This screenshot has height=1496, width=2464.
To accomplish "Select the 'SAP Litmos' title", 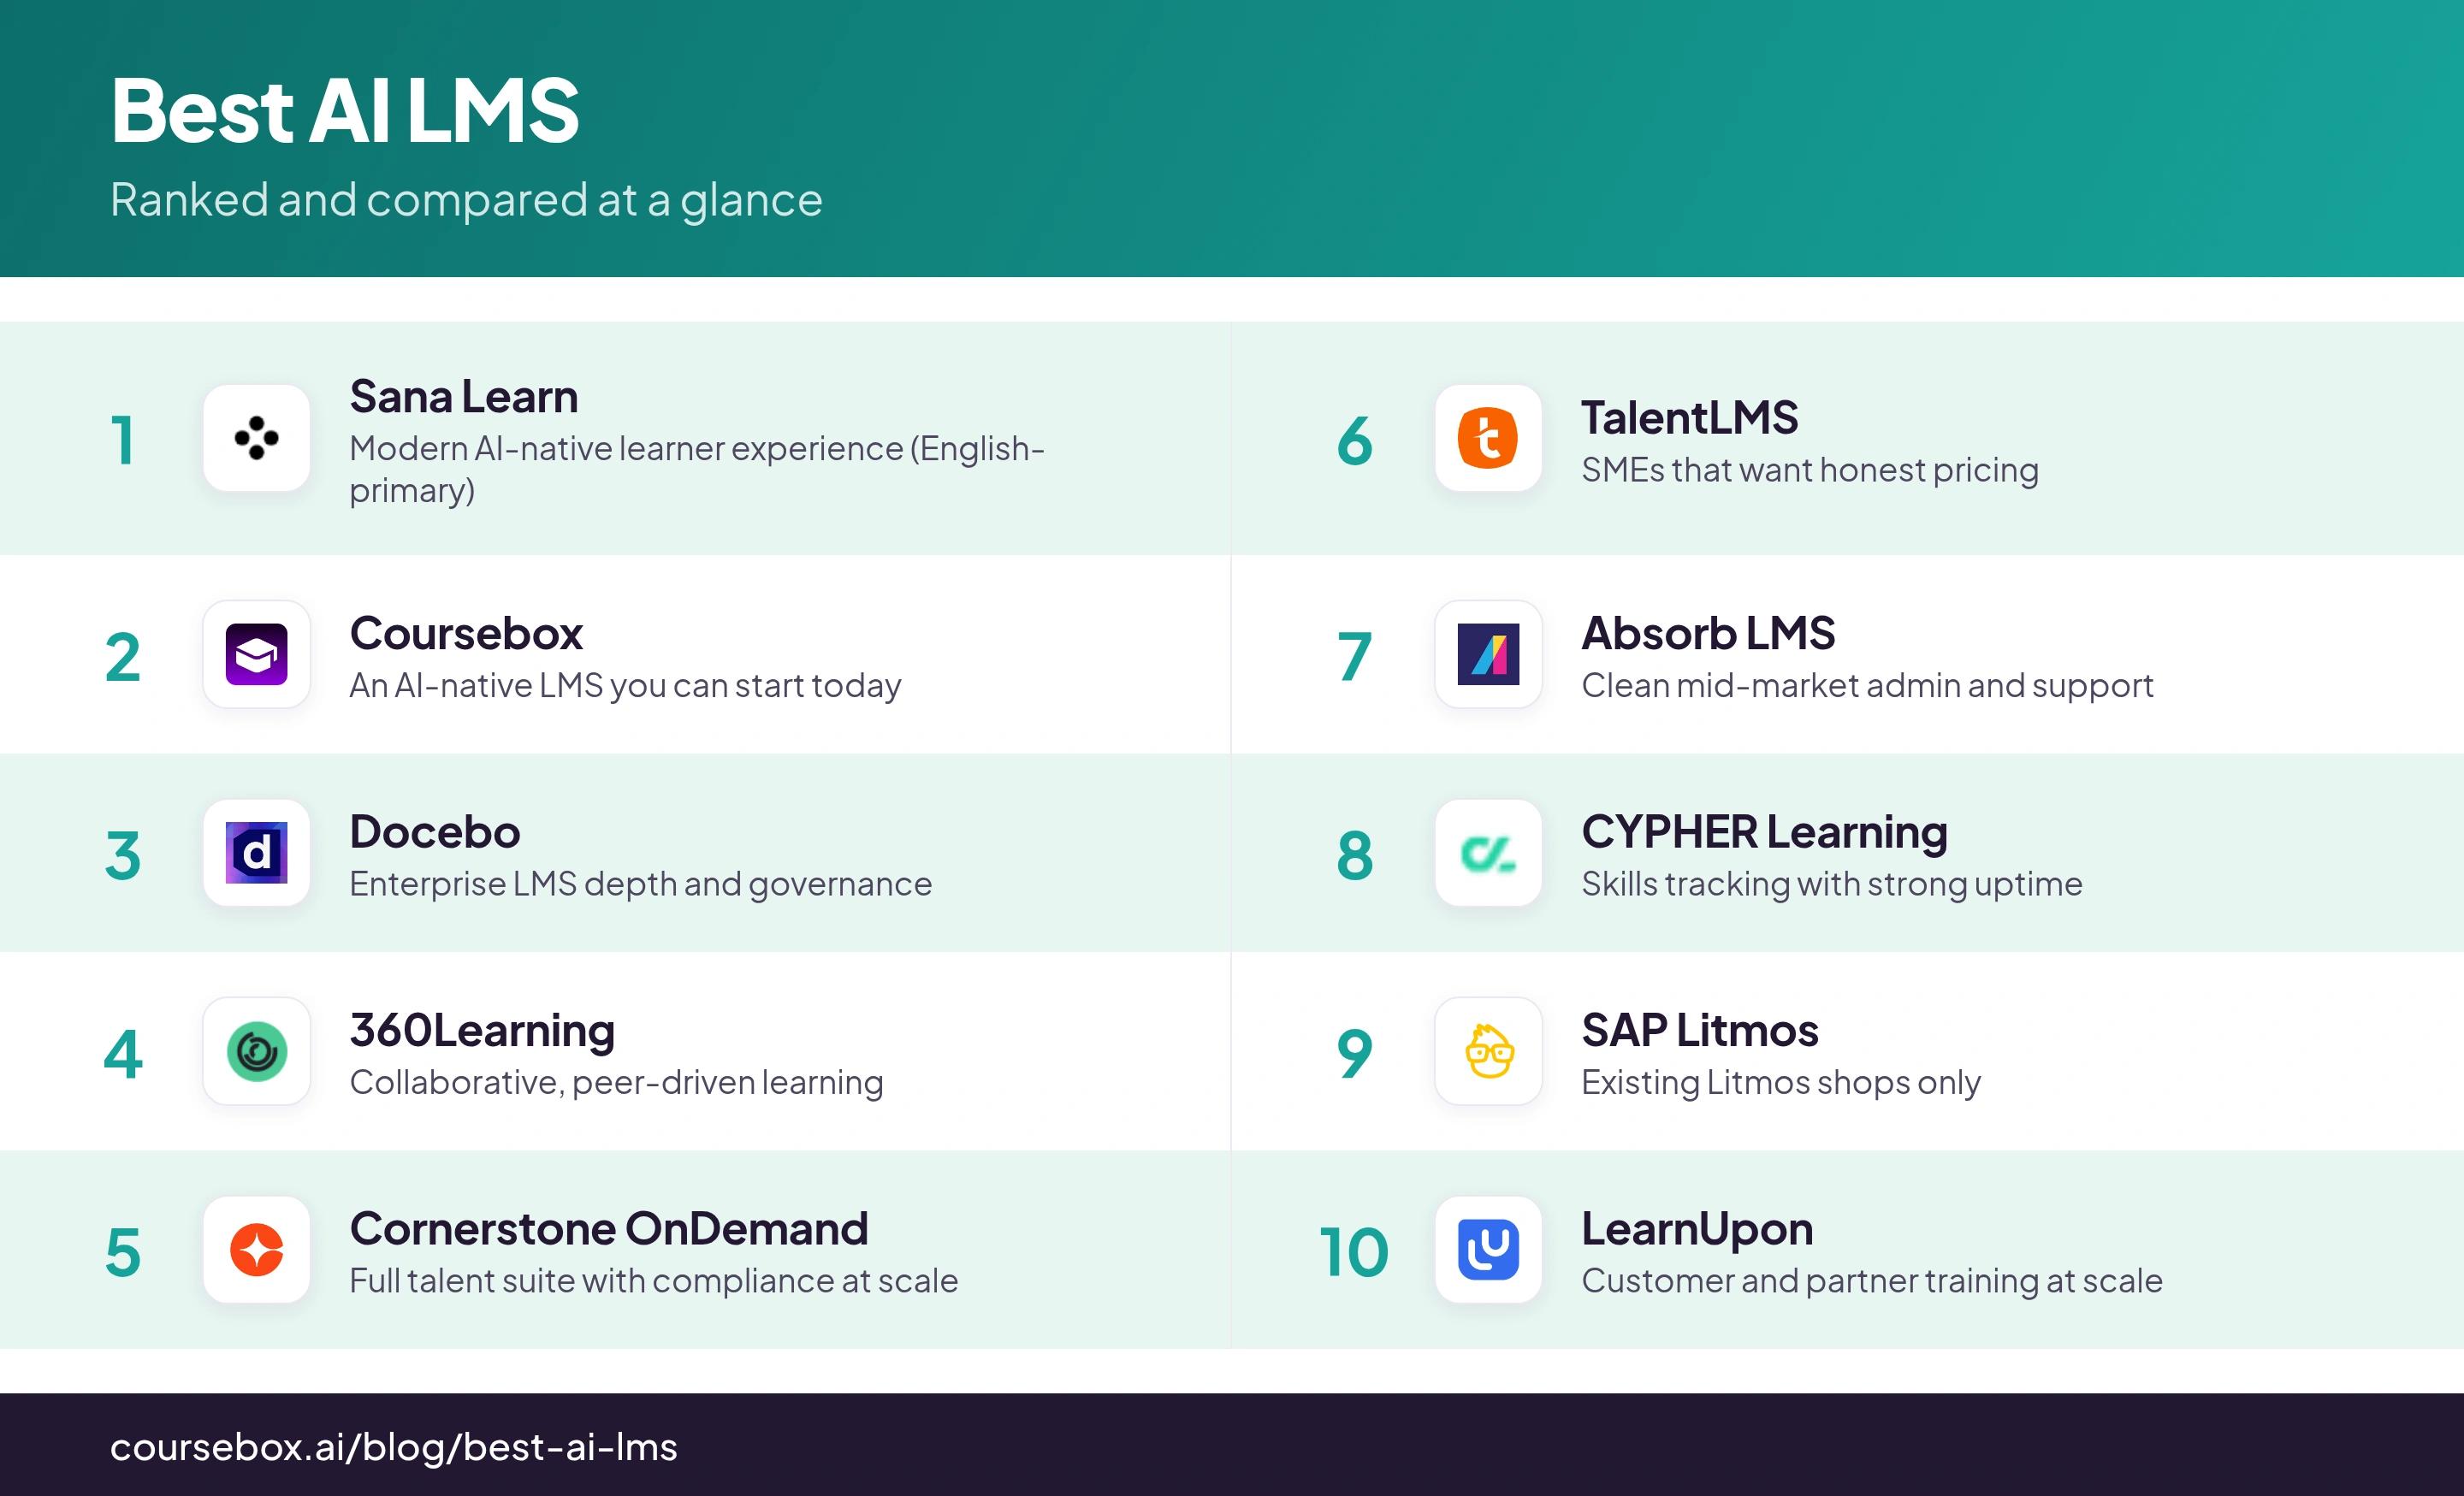I will [x=1700, y=1030].
